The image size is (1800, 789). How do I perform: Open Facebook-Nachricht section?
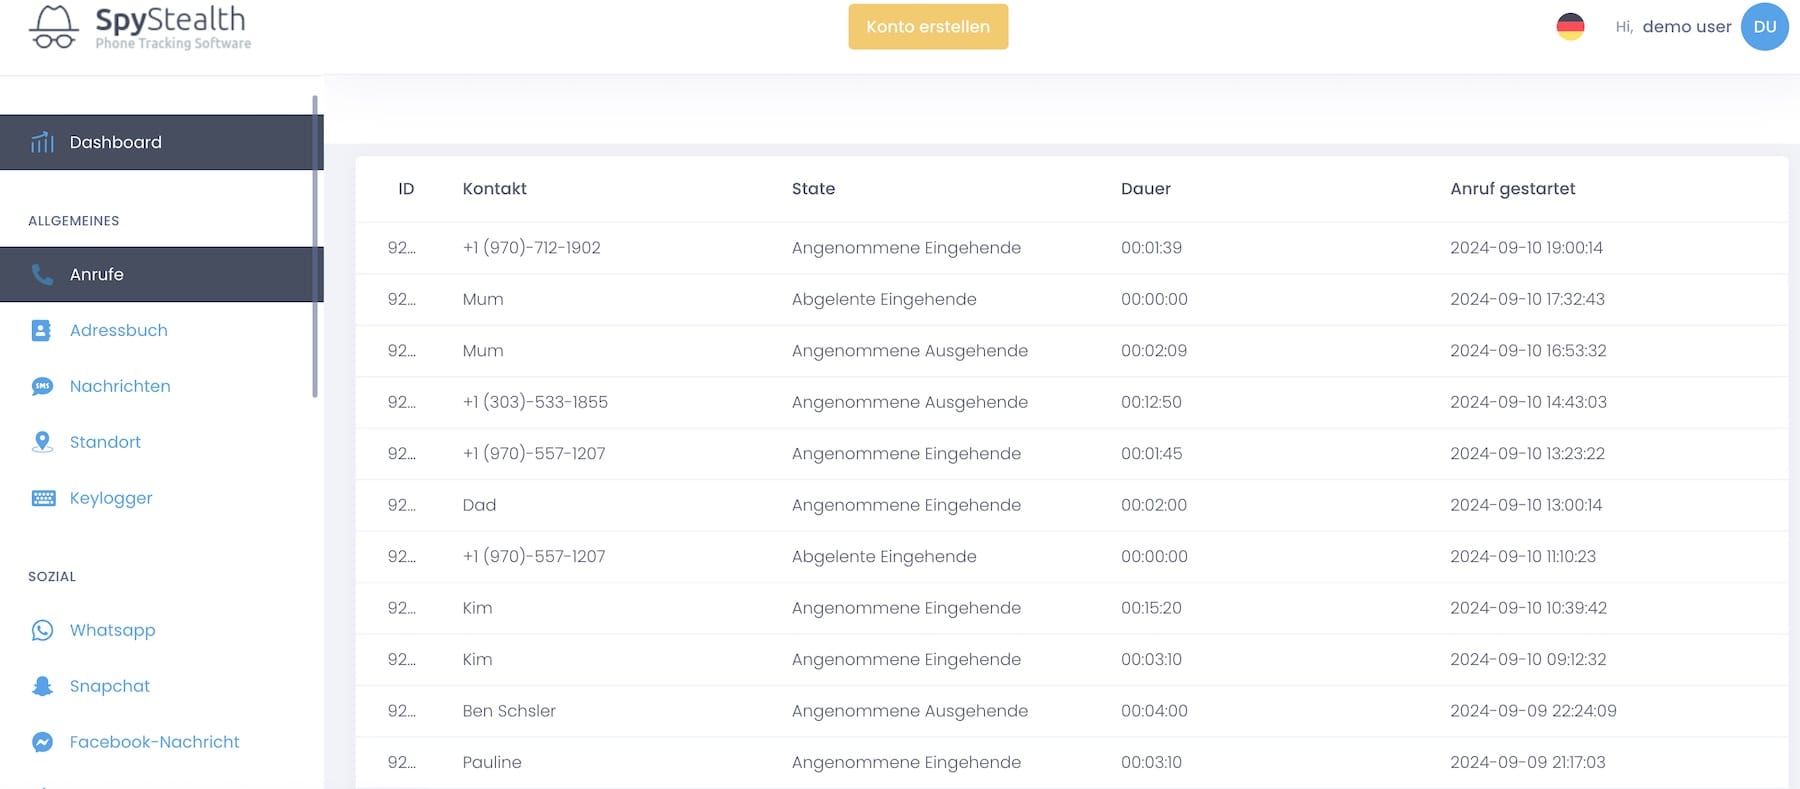point(154,742)
